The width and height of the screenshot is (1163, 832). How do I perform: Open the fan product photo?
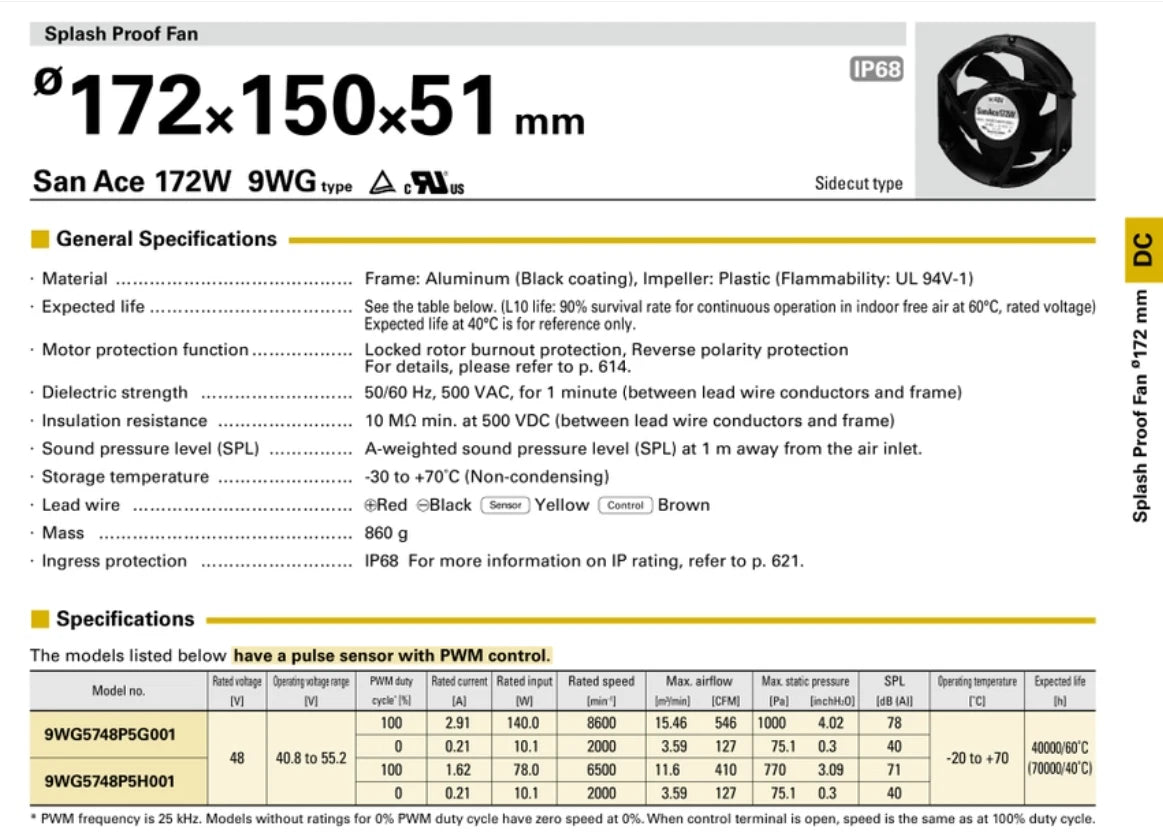tap(1005, 110)
